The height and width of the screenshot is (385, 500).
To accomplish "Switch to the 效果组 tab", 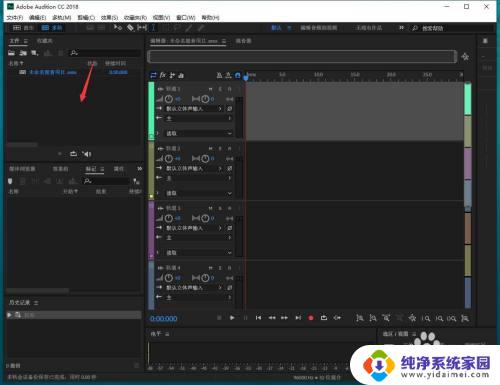I will pyautogui.click(x=60, y=169).
